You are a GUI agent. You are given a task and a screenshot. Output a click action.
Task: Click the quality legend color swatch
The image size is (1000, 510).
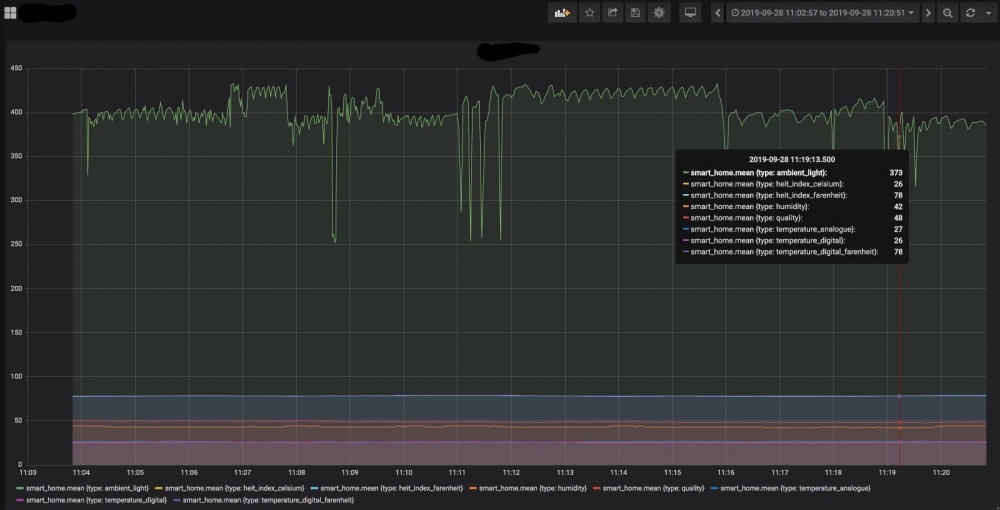[597, 488]
